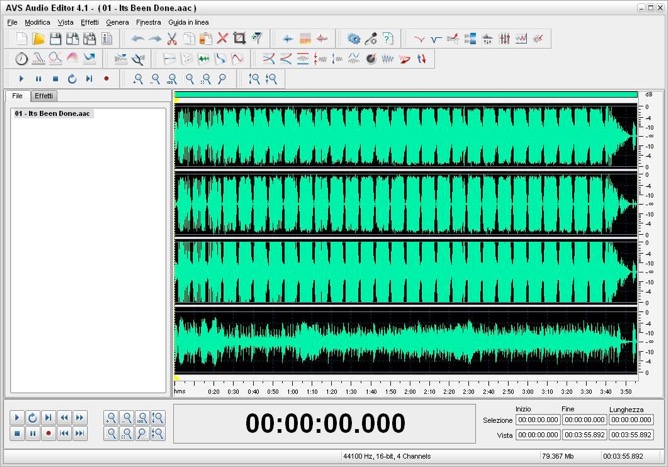The image size is (668, 467).
Task: Click stop in the bottom transport panel
Action: 17,433
